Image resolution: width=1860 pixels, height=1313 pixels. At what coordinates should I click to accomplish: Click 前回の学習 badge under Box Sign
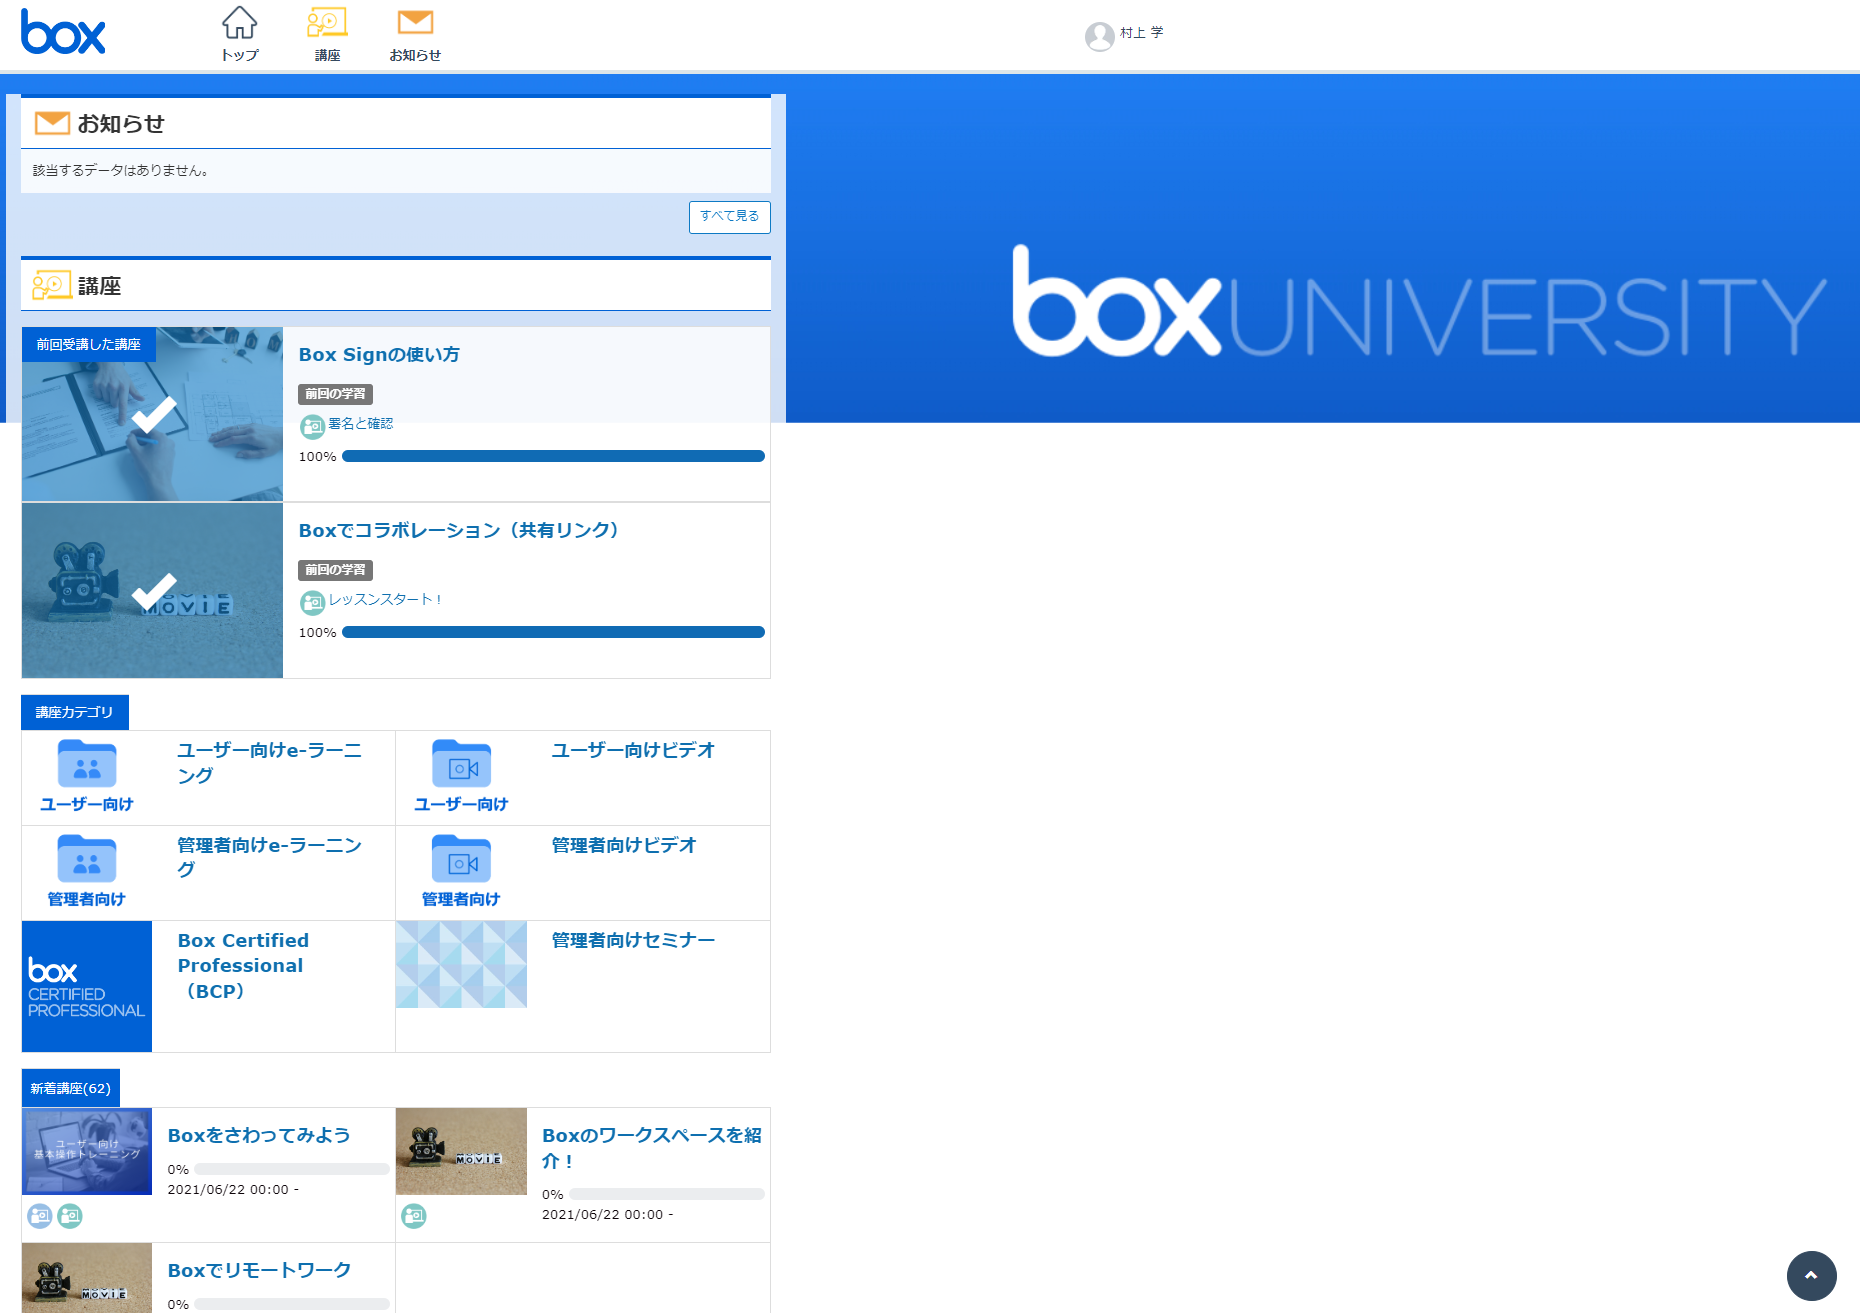coord(335,394)
